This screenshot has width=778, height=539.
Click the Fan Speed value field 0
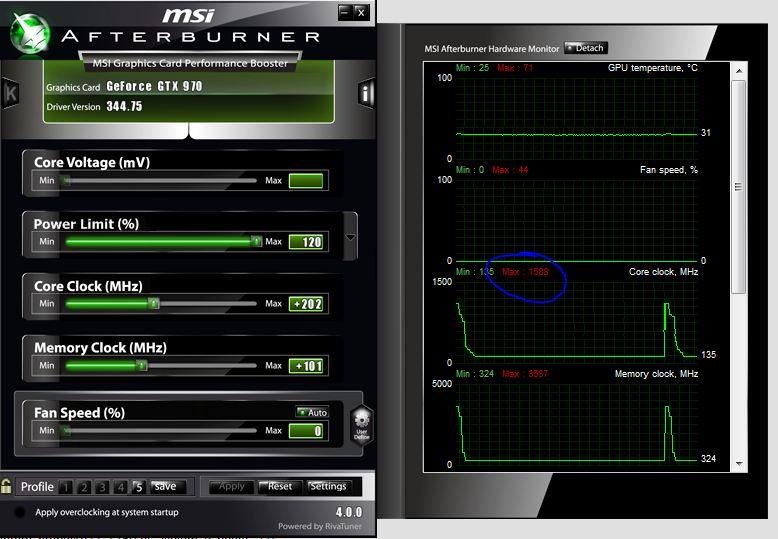pos(306,431)
